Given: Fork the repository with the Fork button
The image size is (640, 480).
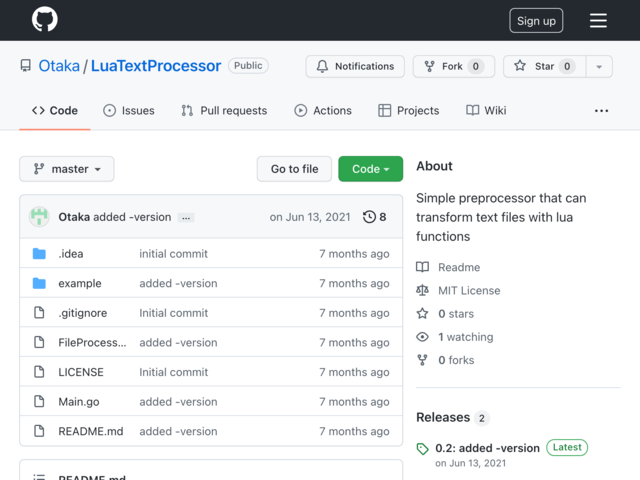Looking at the screenshot, I should [x=453, y=66].
